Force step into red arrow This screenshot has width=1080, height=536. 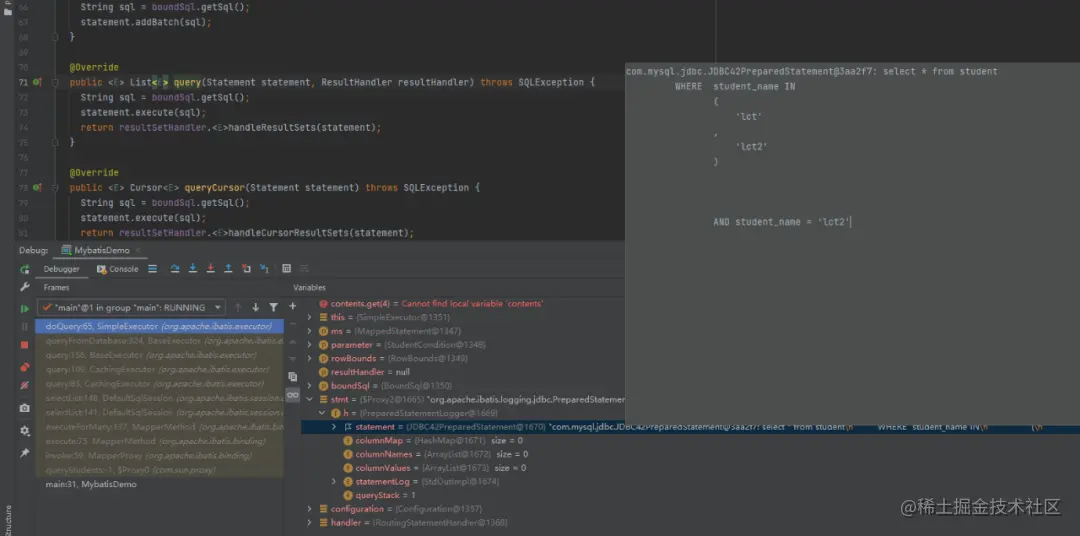[211, 269]
